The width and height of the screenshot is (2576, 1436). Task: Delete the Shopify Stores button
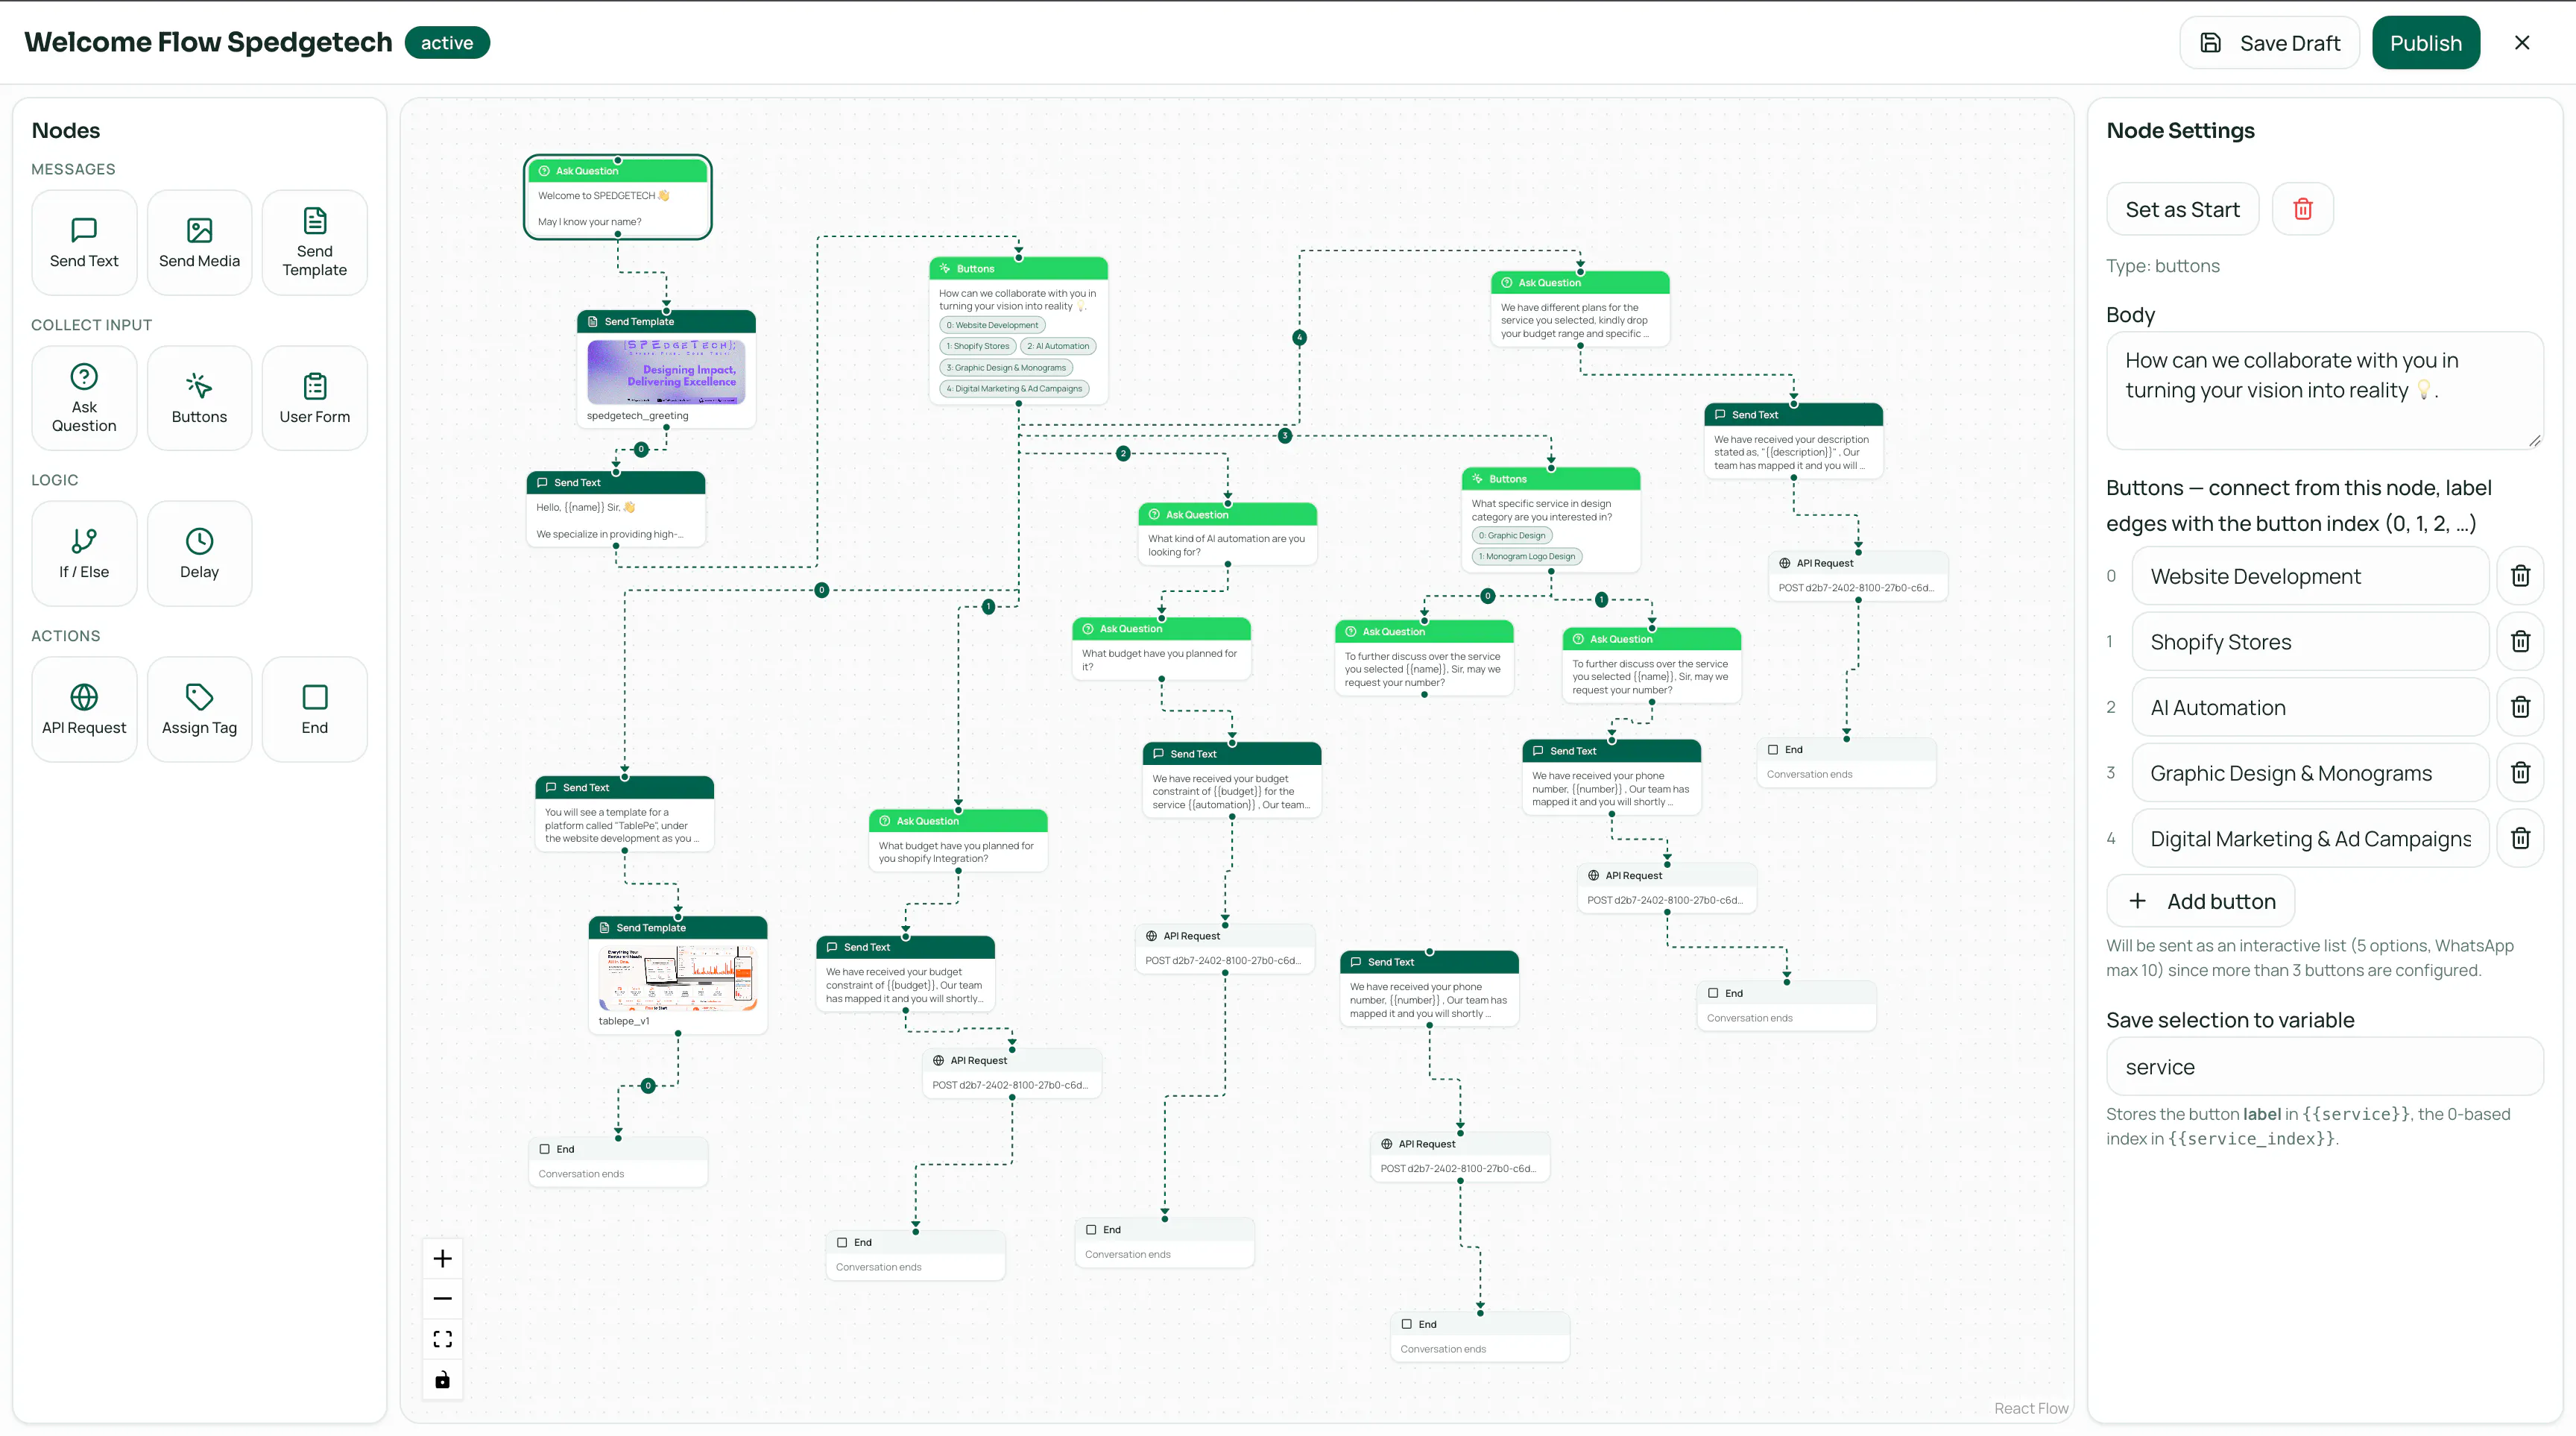tap(2520, 641)
